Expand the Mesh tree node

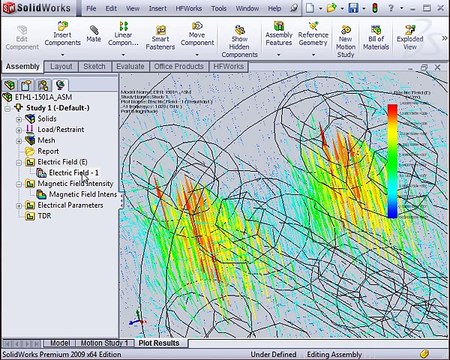[x=19, y=141]
